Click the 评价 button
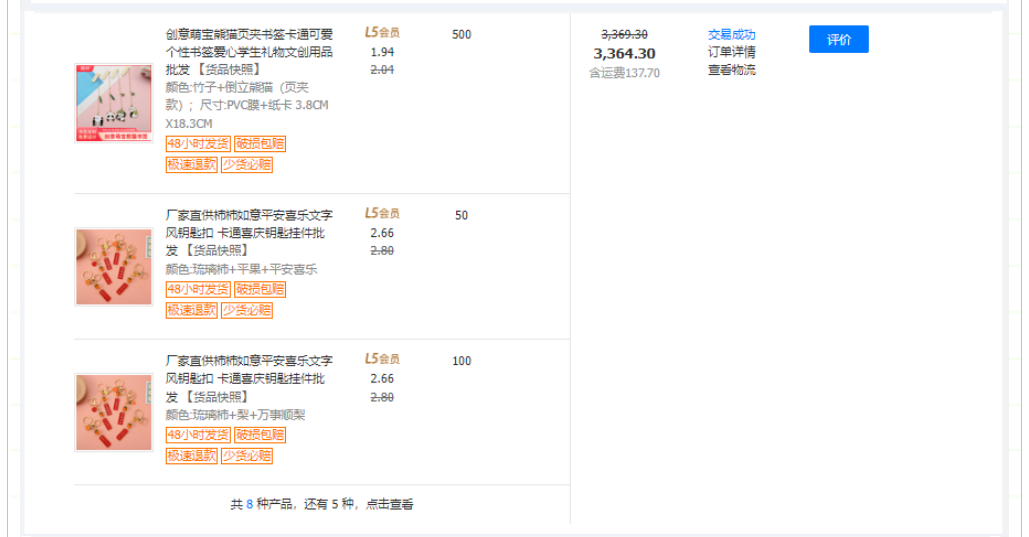1029x537 pixels. coord(838,40)
